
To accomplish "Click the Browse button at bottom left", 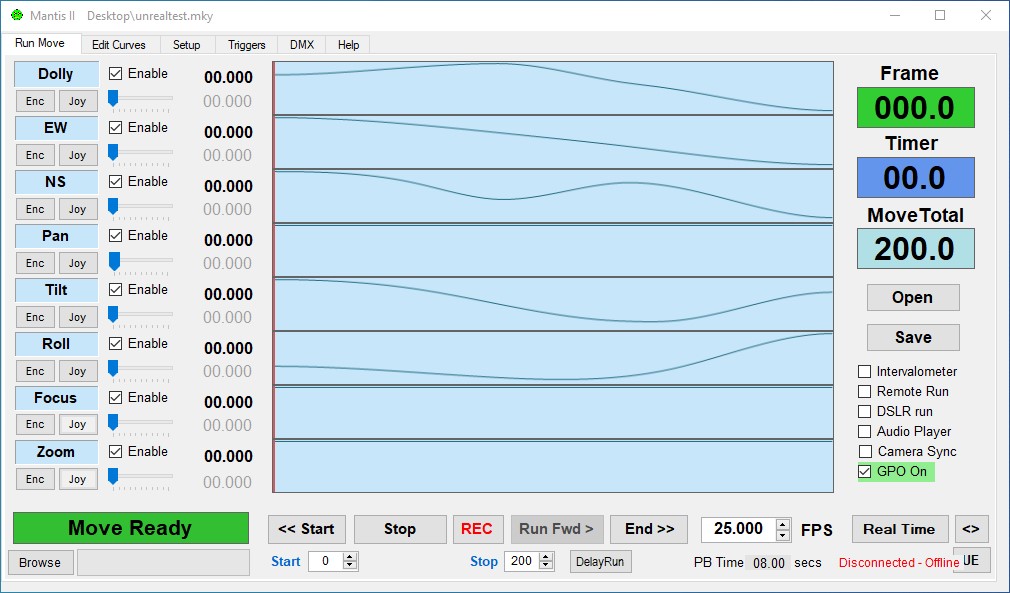I will 40,562.
